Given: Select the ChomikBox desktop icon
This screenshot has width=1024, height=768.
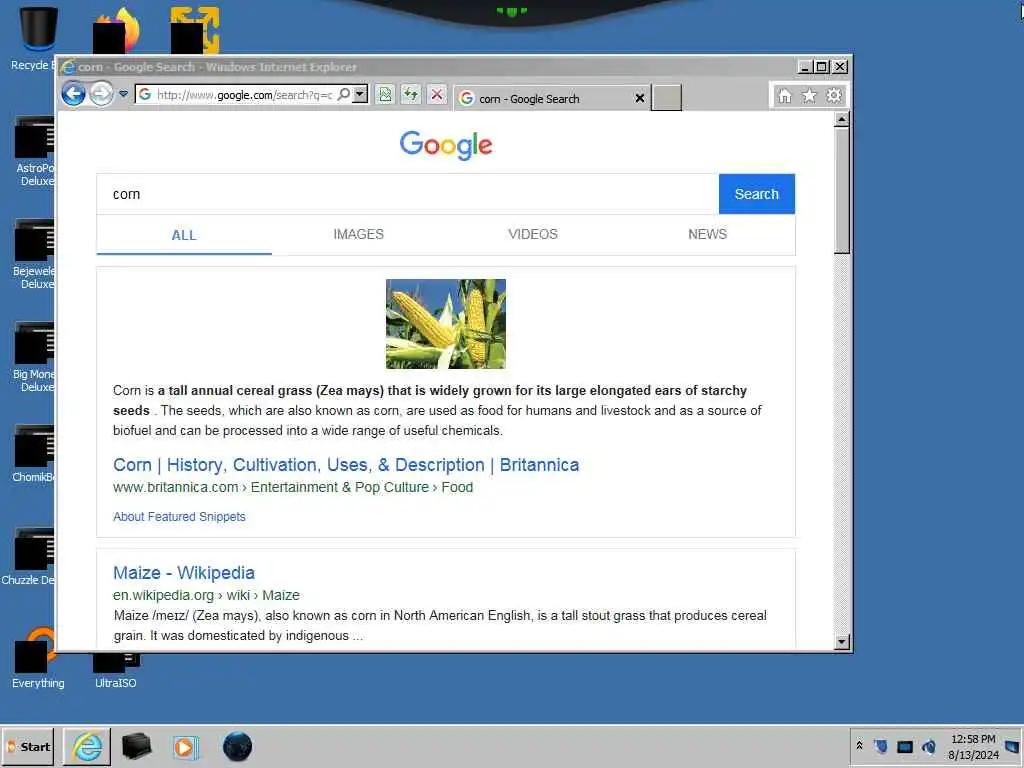Looking at the screenshot, I should point(34,454).
